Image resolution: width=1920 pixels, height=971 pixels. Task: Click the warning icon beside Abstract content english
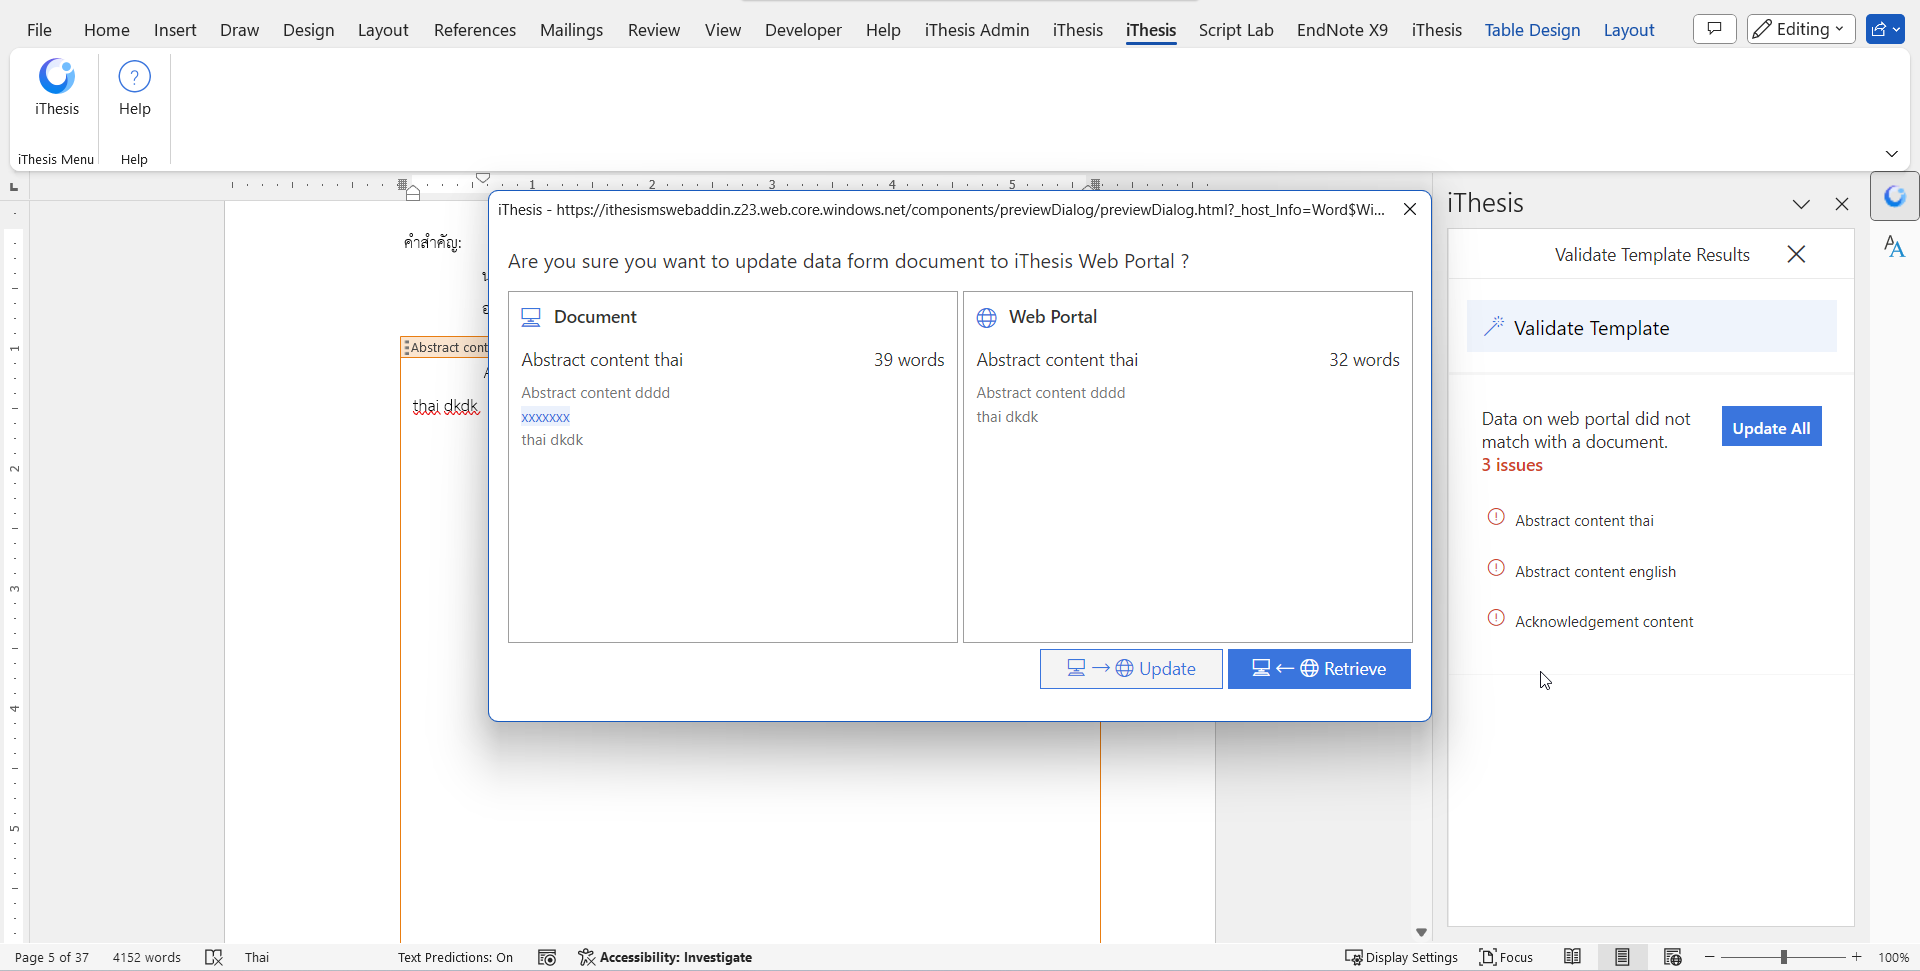point(1496,568)
